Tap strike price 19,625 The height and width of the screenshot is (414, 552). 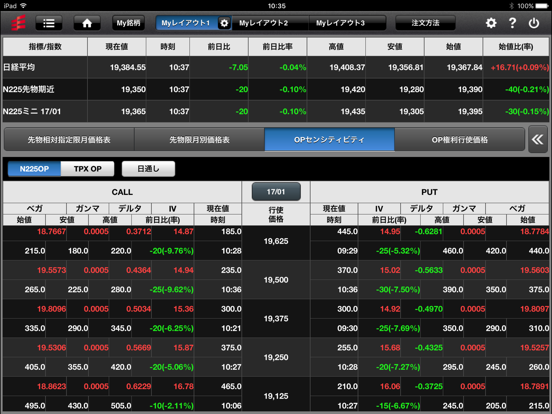click(276, 242)
